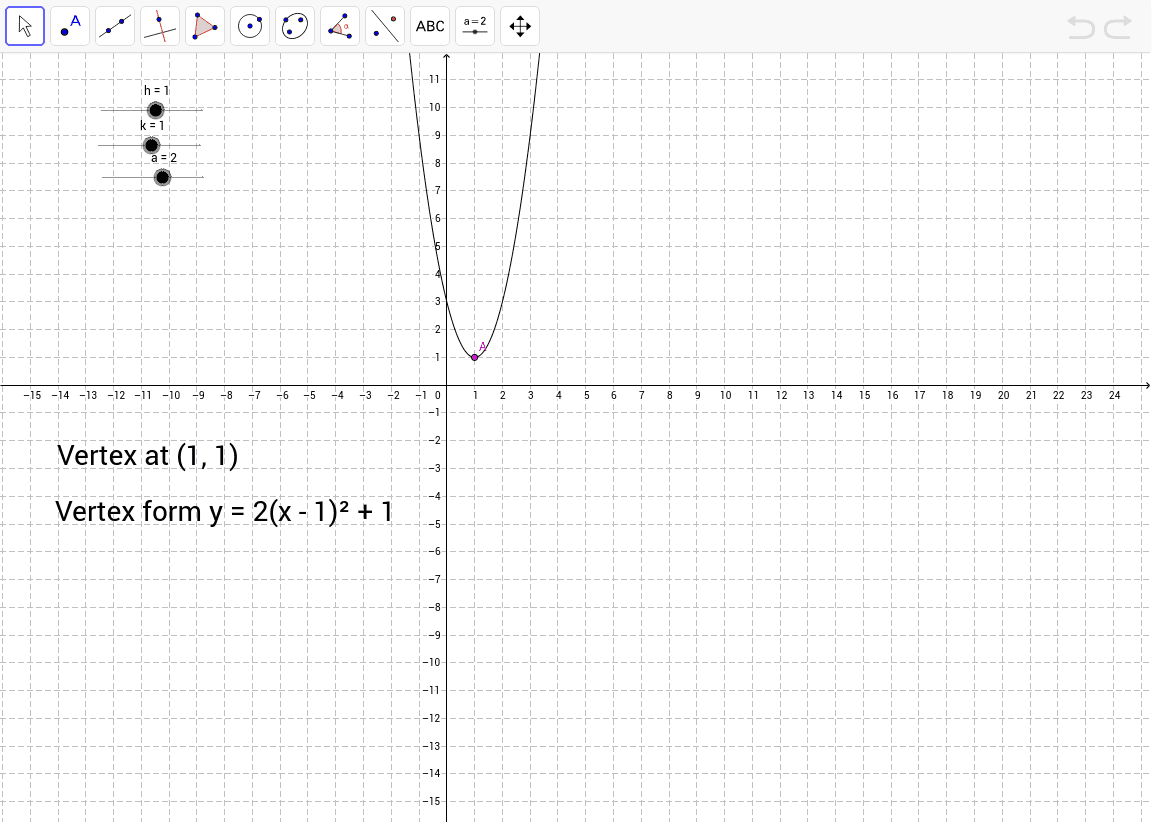This screenshot has height=824, width=1152.
Task: Select vertex point A on the parabola
Action: 475,357
